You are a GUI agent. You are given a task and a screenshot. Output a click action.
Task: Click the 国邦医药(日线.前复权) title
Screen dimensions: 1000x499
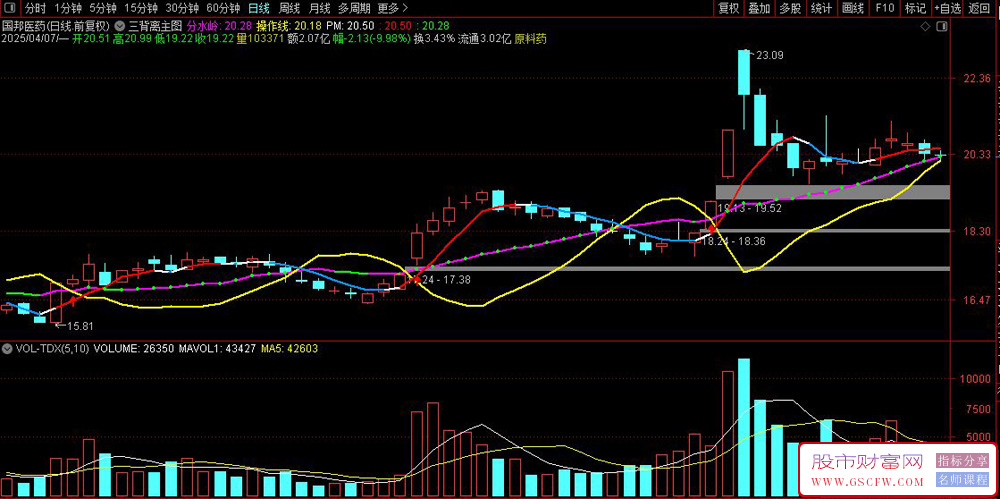tap(56, 26)
